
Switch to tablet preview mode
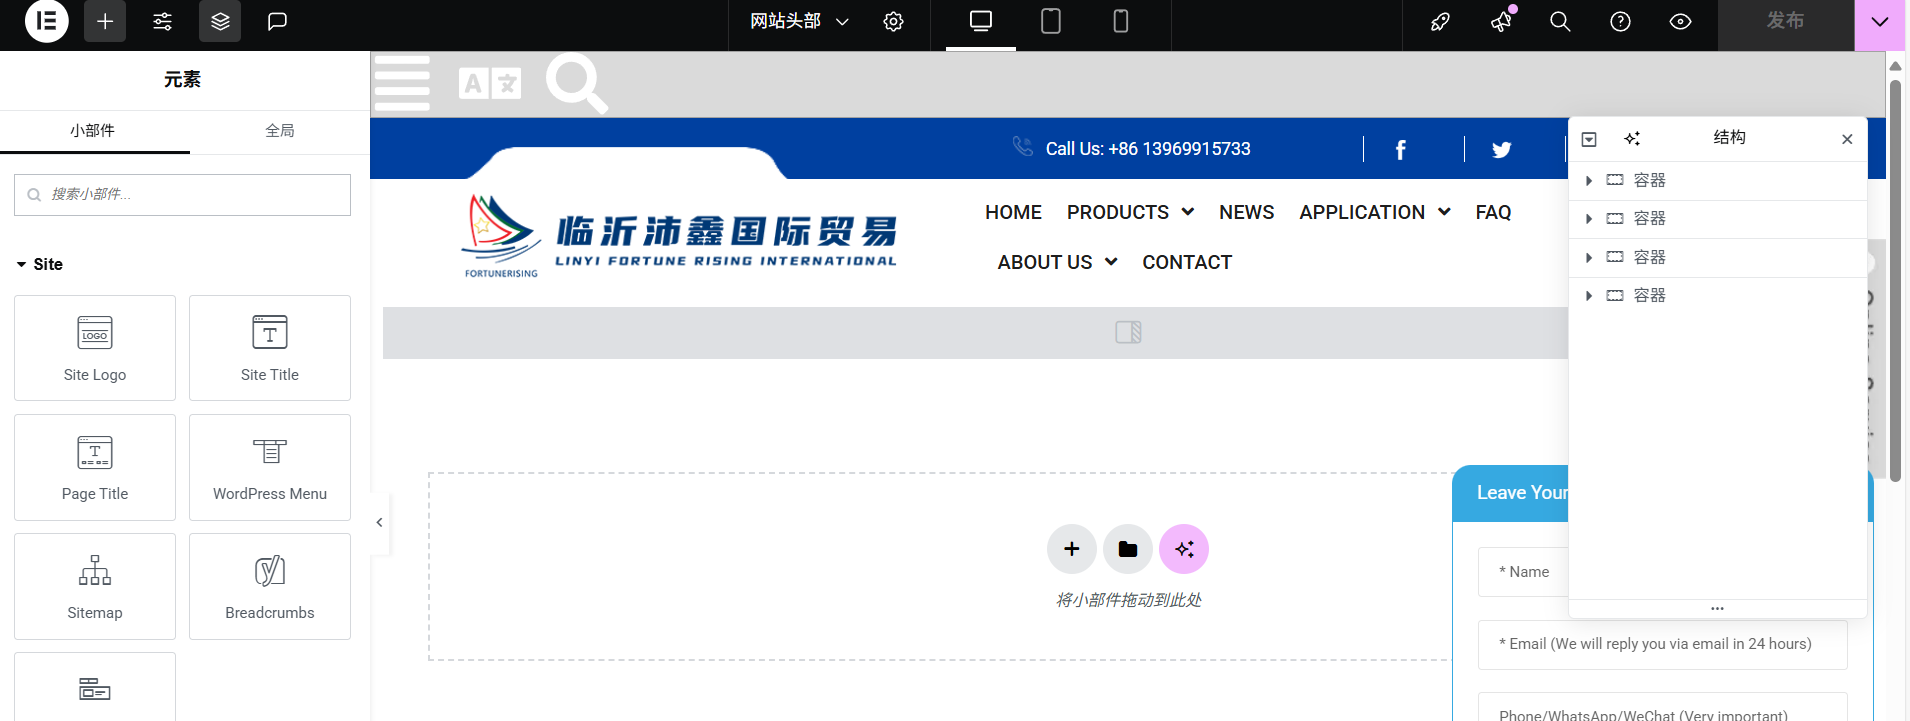coord(1050,21)
